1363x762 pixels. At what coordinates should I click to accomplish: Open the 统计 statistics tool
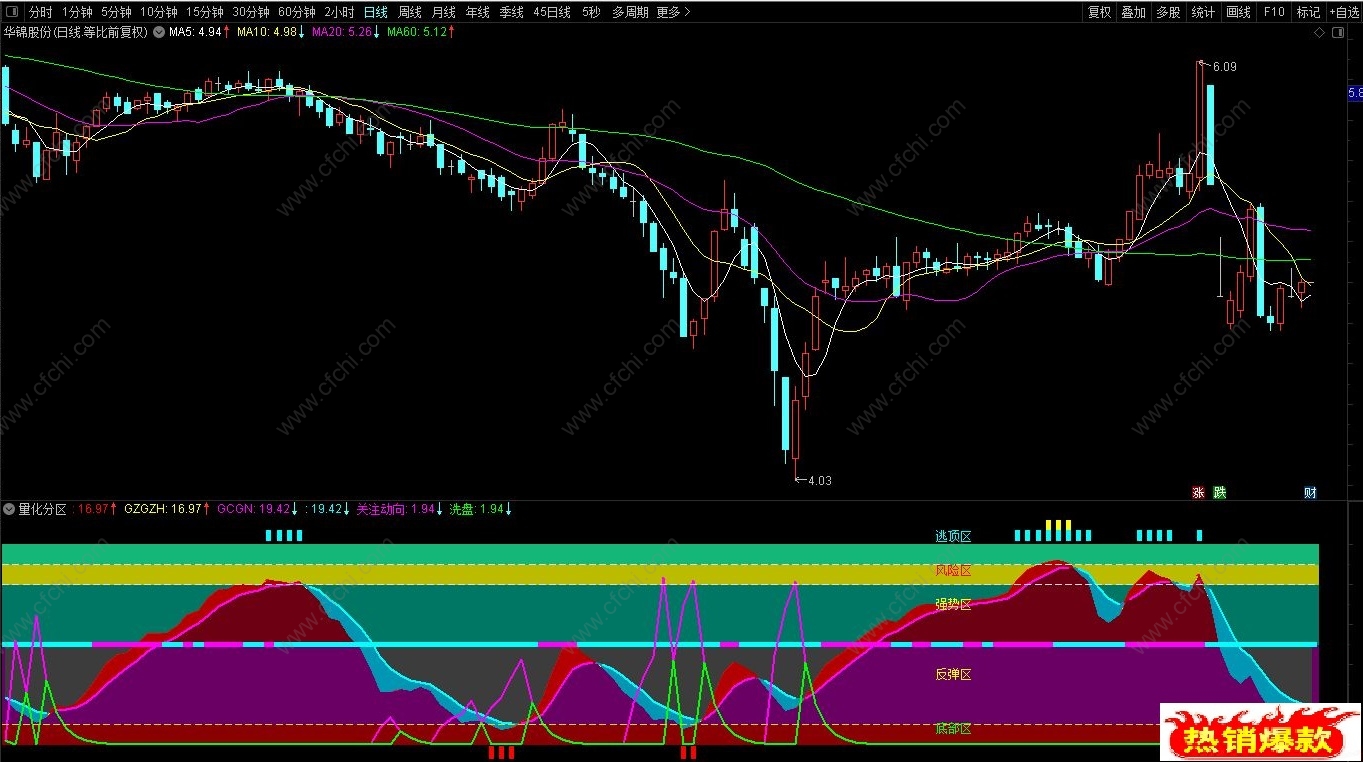[1203, 12]
